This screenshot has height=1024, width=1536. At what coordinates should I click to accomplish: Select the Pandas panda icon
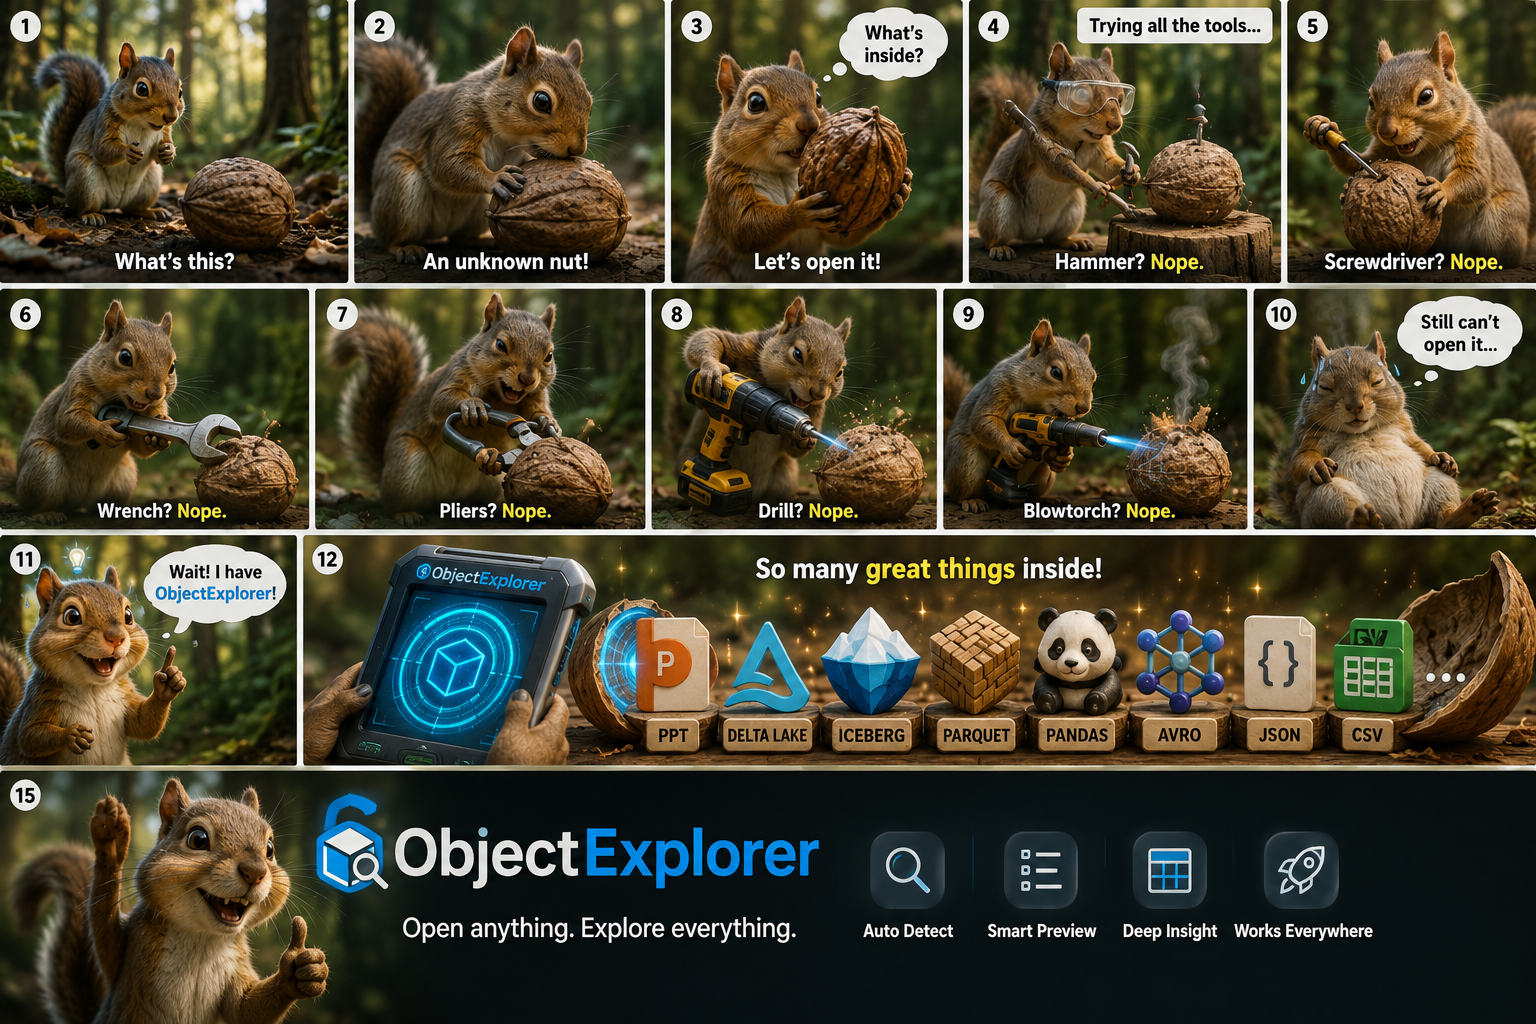click(x=1076, y=660)
